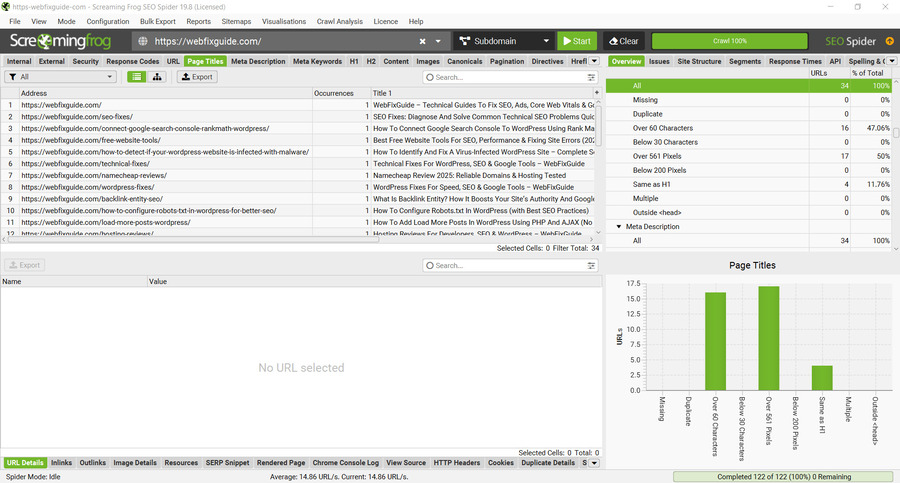Open the File menu
The height and width of the screenshot is (483, 900).
pos(15,21)
